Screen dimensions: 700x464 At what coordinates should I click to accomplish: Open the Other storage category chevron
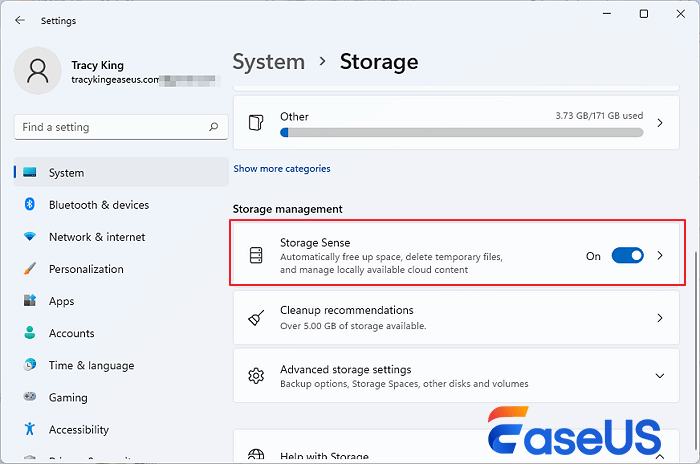(659, 123)
